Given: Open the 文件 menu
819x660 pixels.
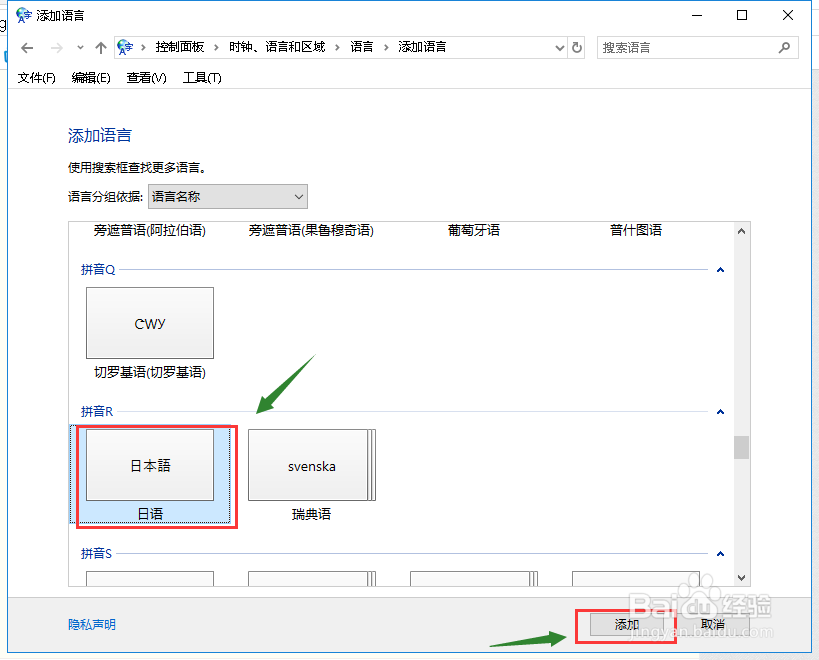Looking at the screenshot, I should click(35, 77).
